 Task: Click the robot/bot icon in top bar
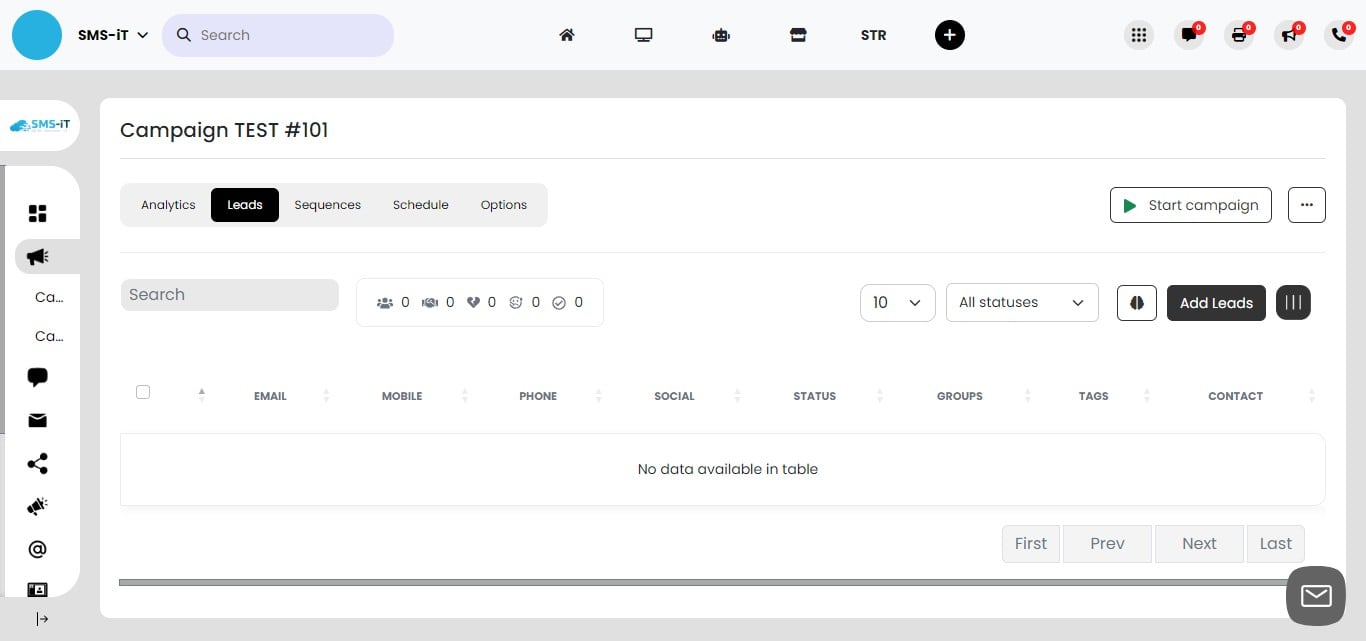tap(721, 35)
